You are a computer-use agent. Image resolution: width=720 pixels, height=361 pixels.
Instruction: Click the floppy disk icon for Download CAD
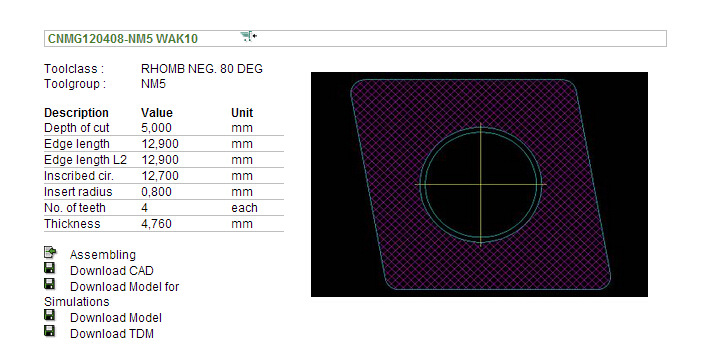tap(50, 268)
